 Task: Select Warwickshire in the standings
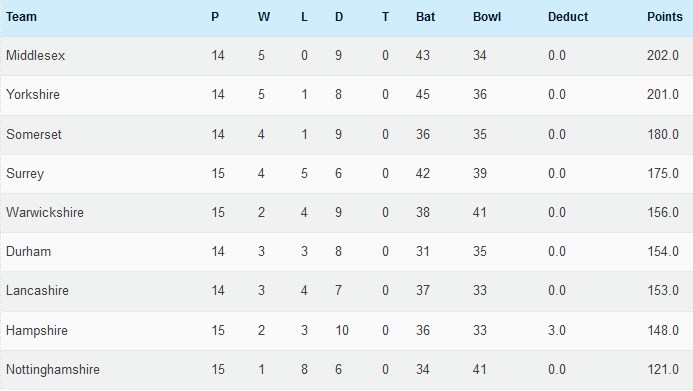[45, 212]
